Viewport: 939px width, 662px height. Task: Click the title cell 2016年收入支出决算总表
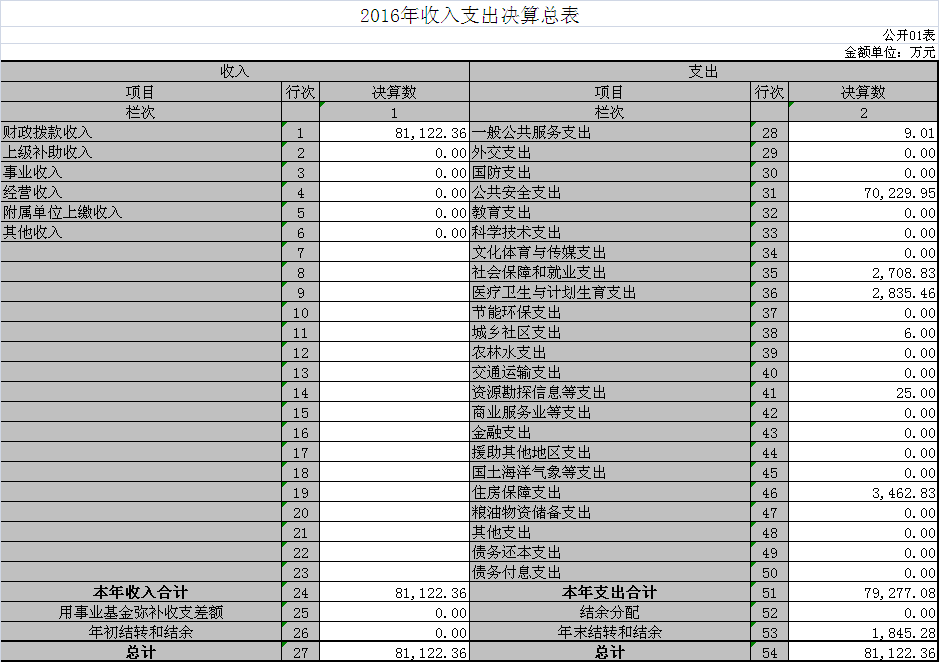point(469,15)
